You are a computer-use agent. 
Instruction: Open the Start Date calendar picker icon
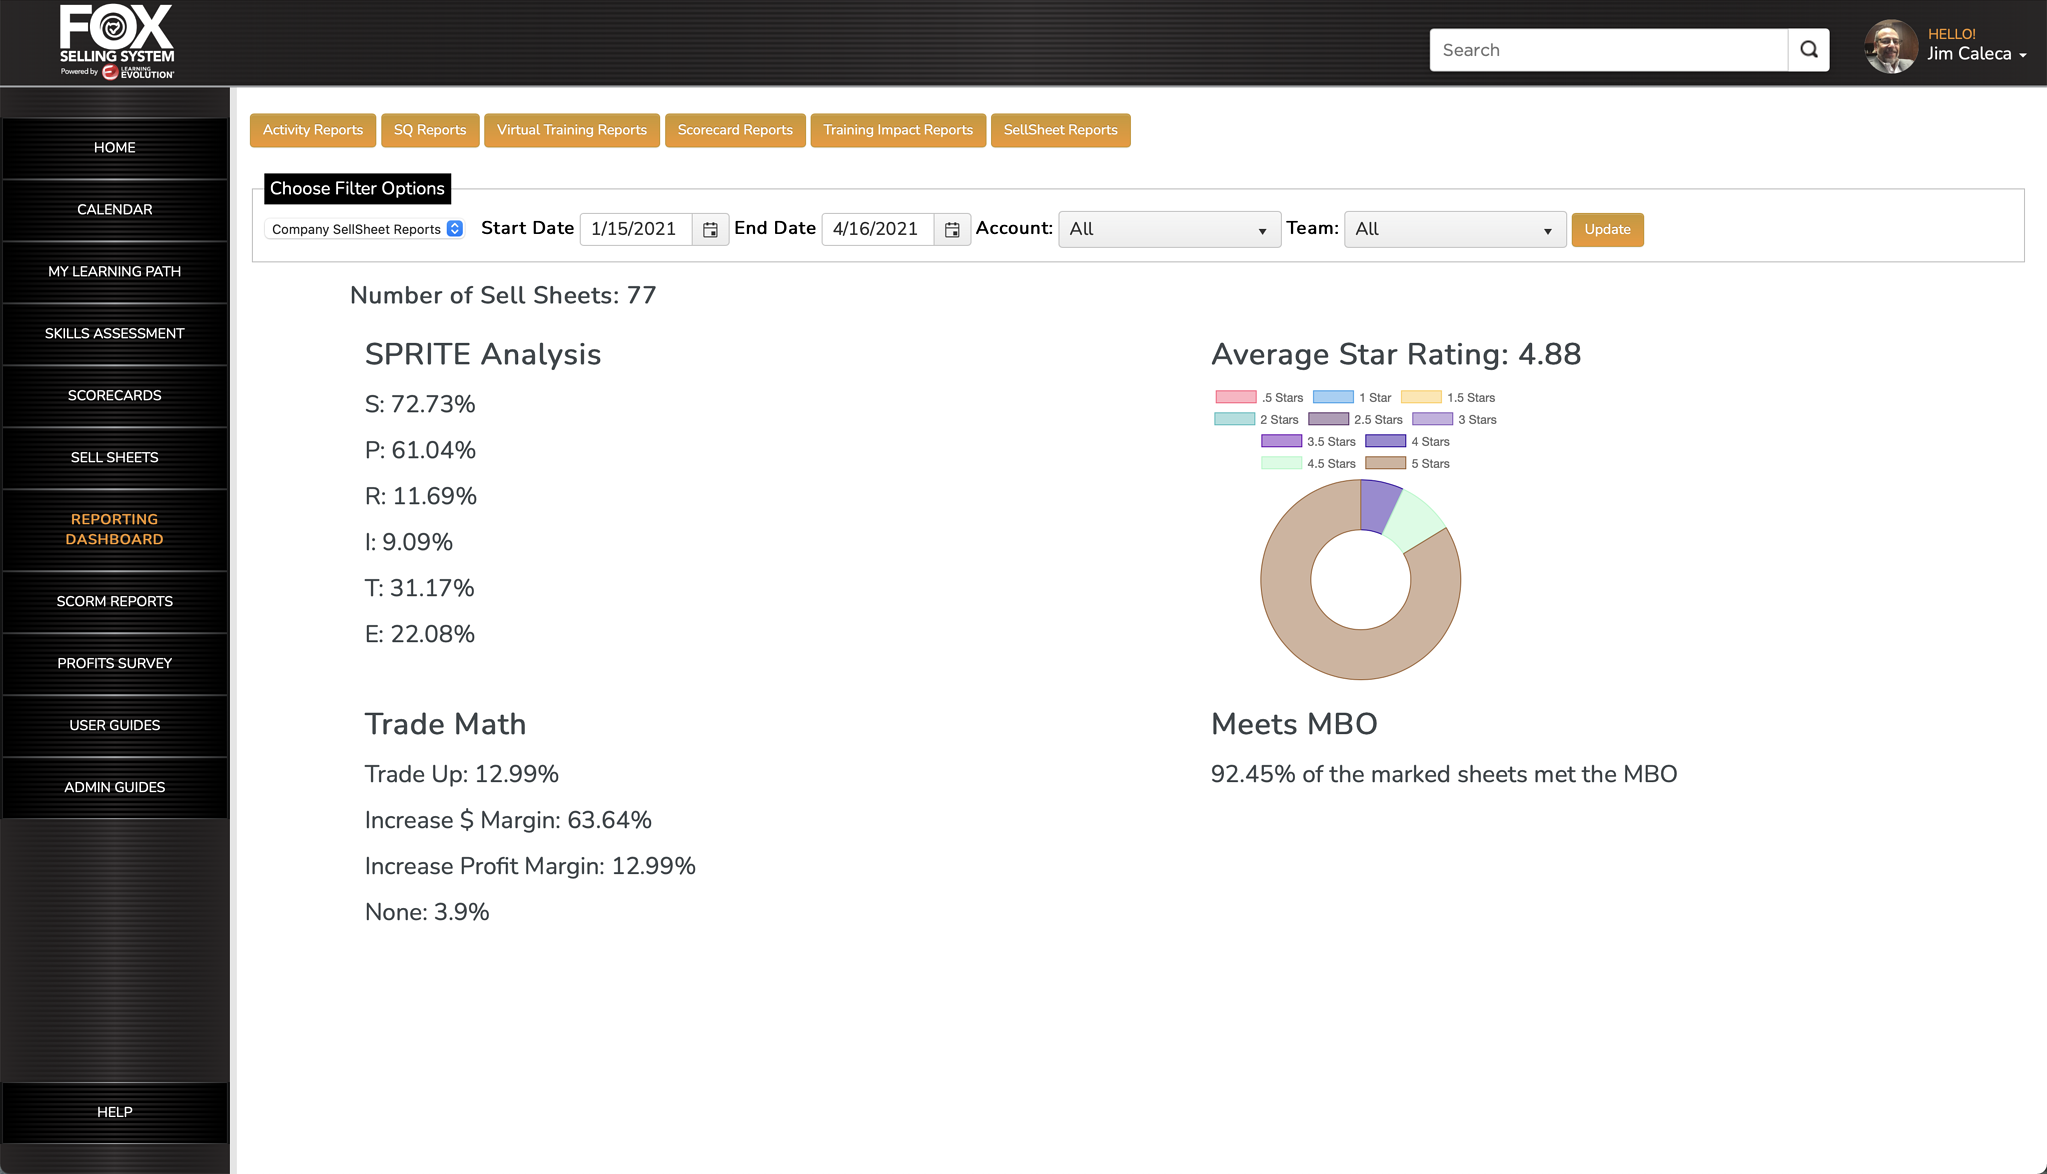pos(710,229)
